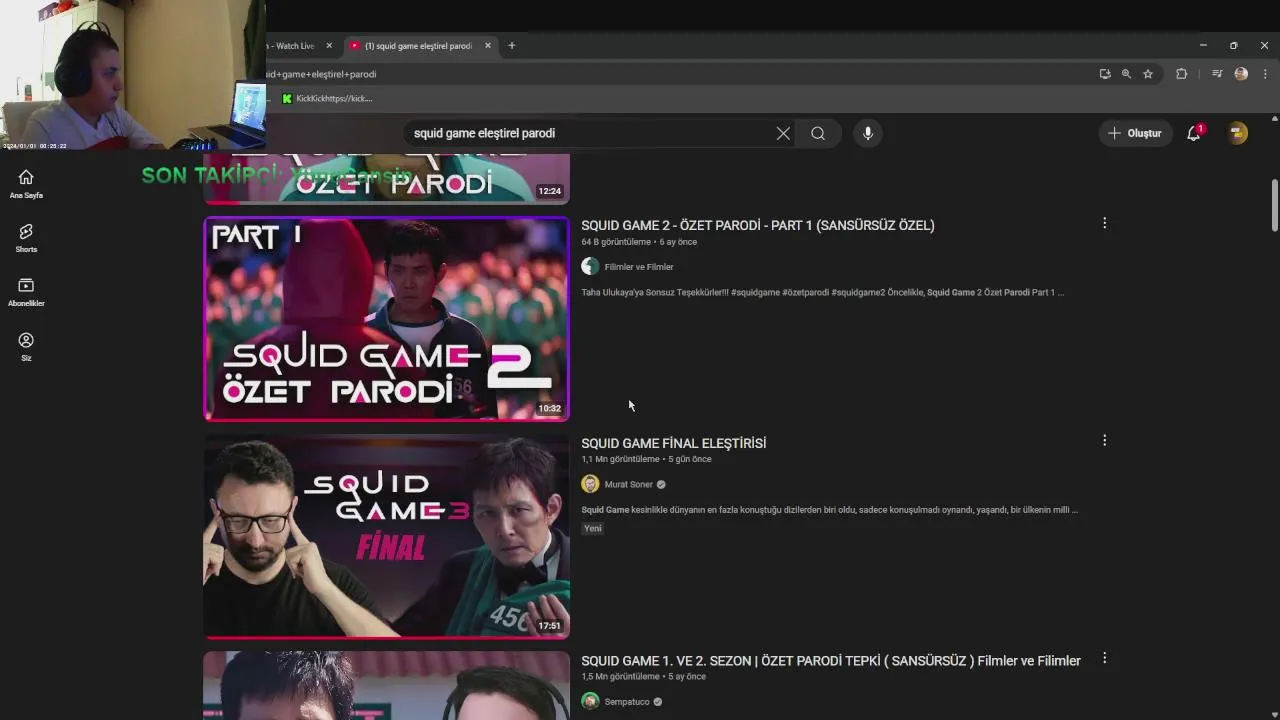Open the Chrome profile avatar
The image size is (1280, 720).
click(1241, 74)
